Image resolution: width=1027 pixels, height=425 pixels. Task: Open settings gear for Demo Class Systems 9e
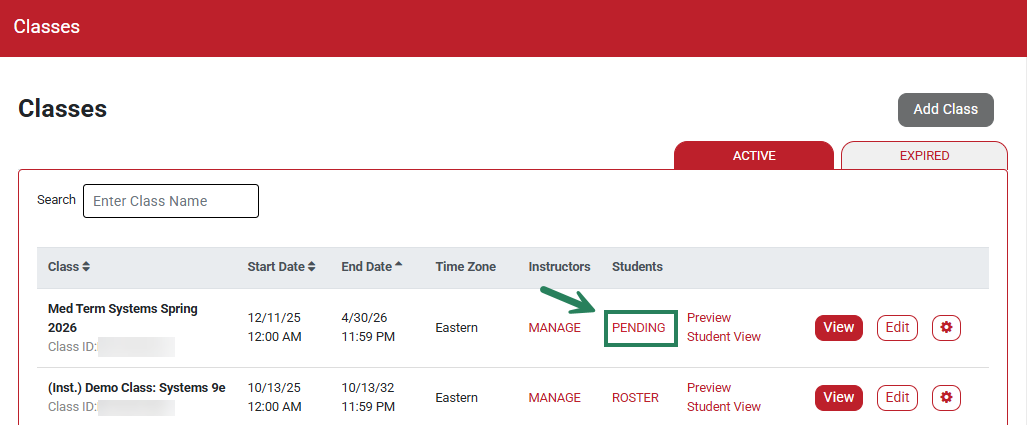[946, 397]
